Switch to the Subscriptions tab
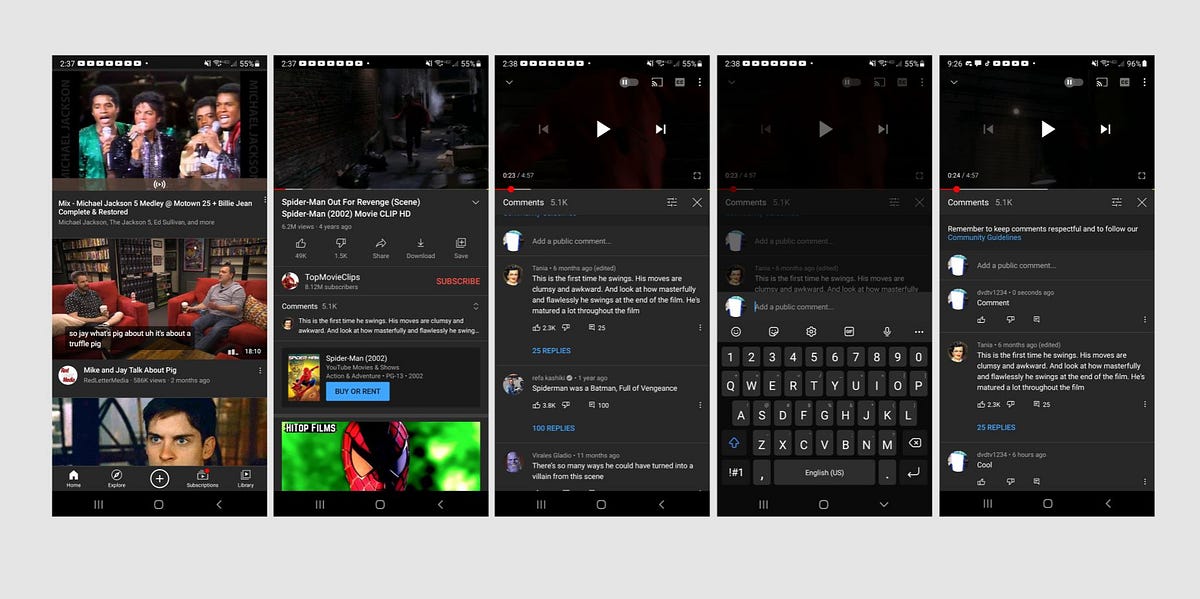Image resolution: width=1200 pixels, height=599 pixels. 203,478
